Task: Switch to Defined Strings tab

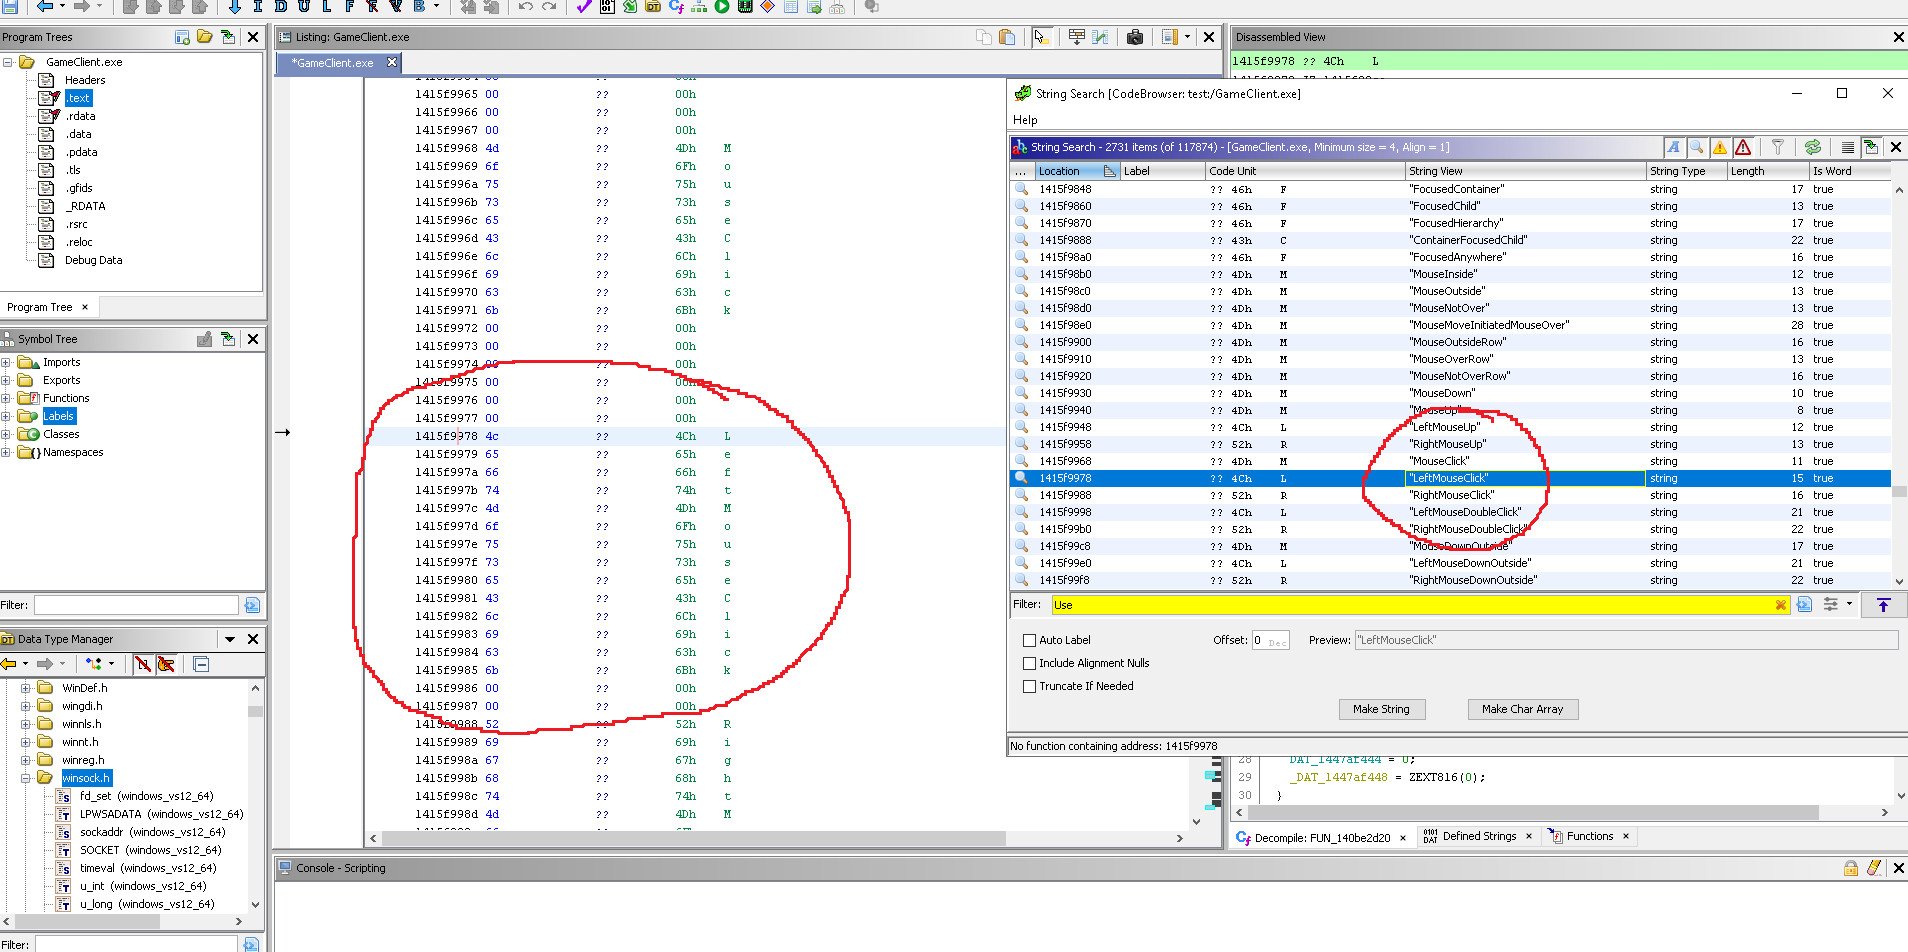Action: [1480, 836]
